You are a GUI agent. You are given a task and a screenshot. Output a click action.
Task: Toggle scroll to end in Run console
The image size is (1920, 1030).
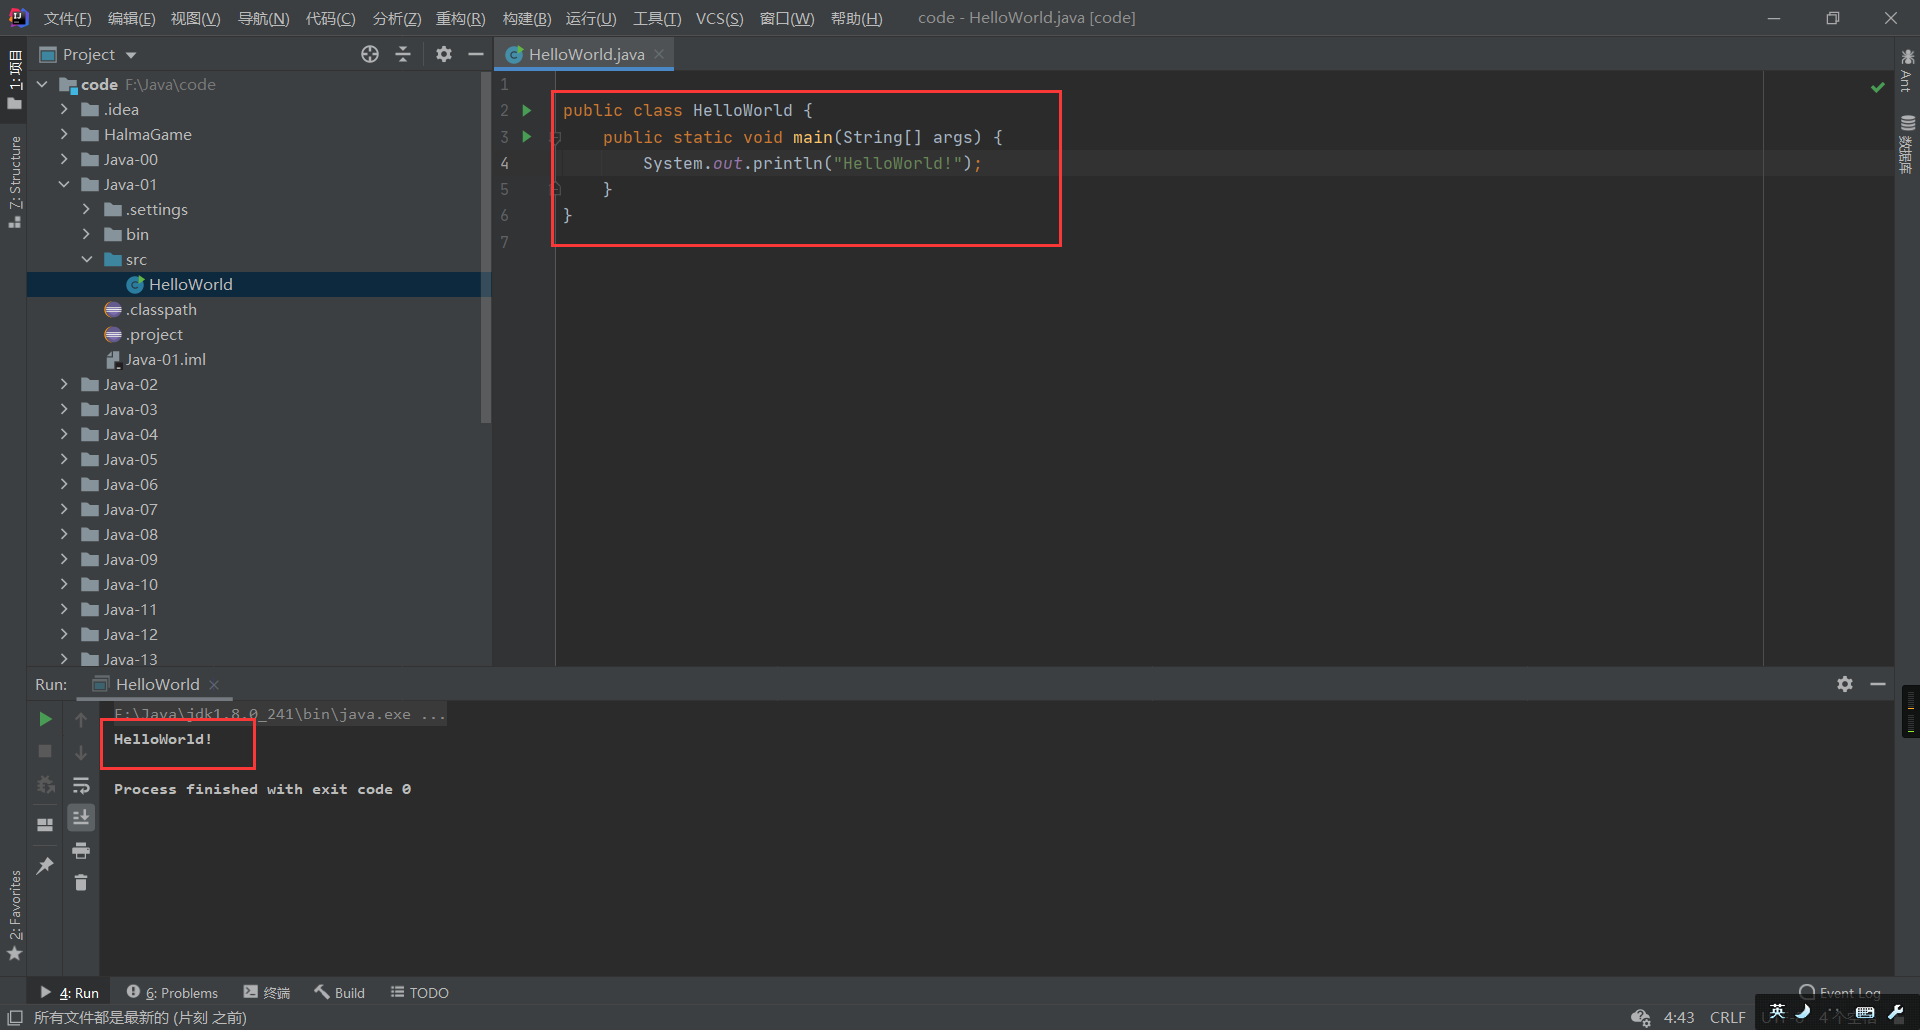[81, 817]
